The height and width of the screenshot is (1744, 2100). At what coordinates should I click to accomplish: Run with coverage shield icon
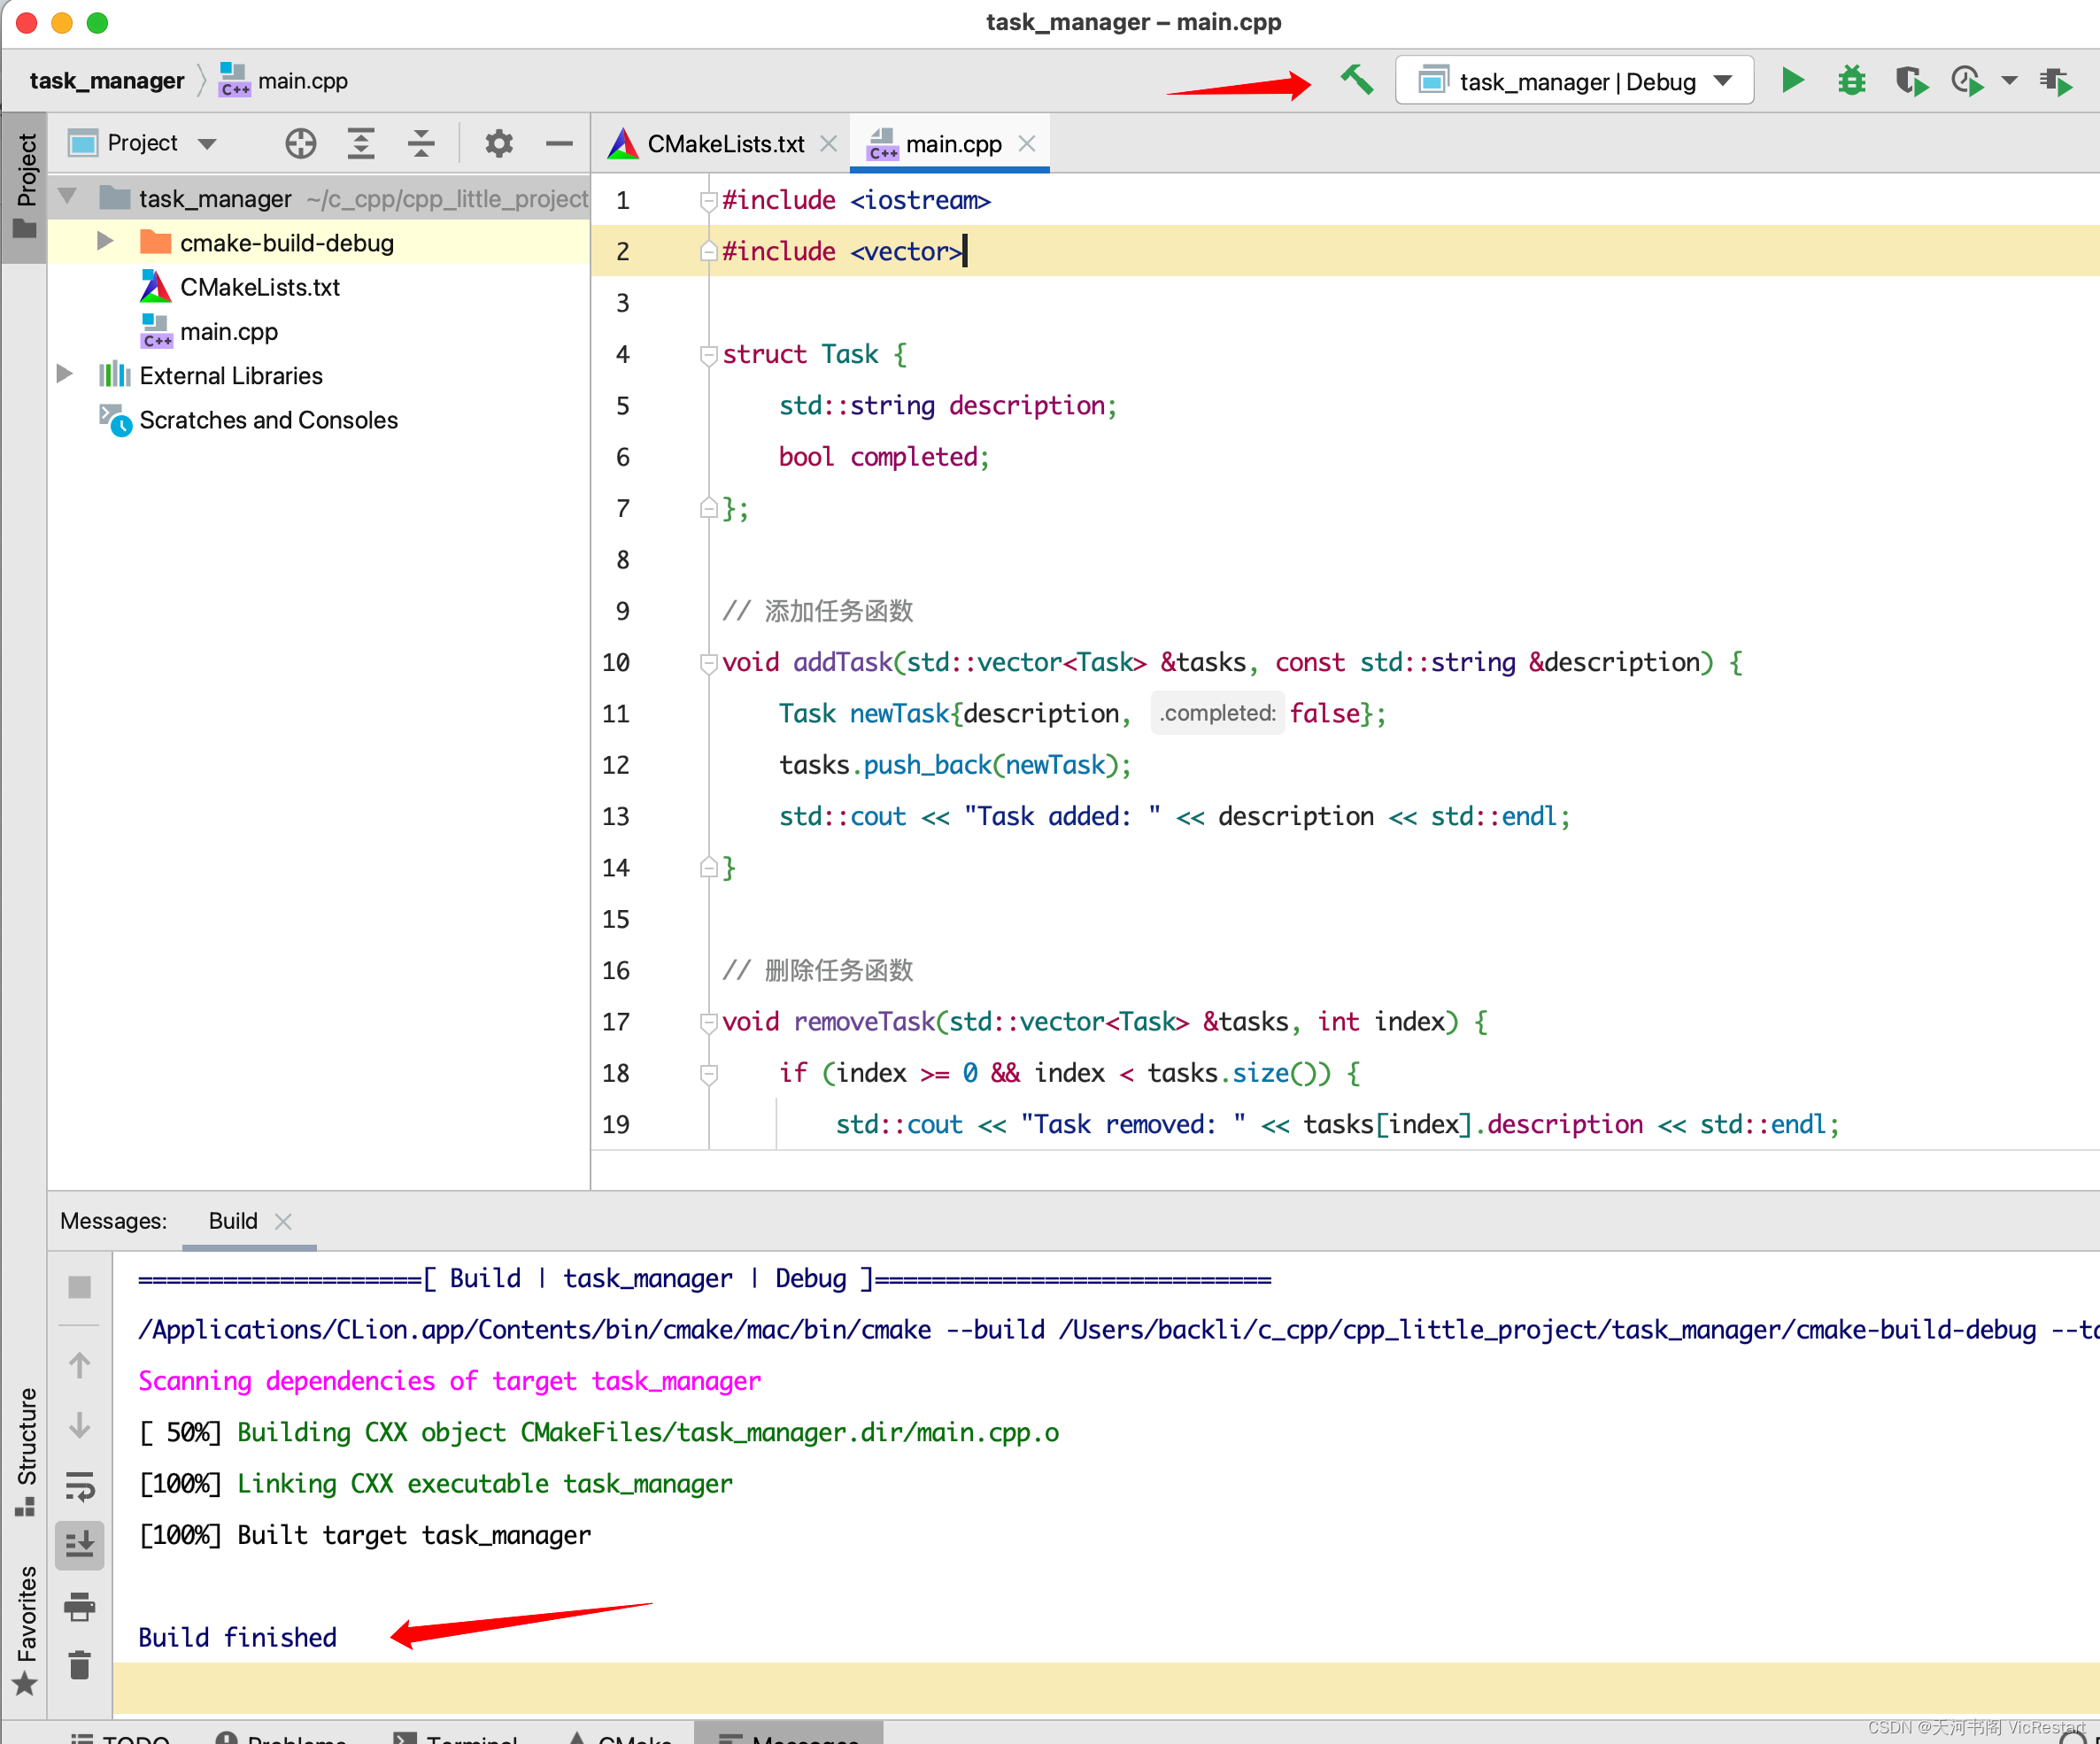(x=1911, y=80)
